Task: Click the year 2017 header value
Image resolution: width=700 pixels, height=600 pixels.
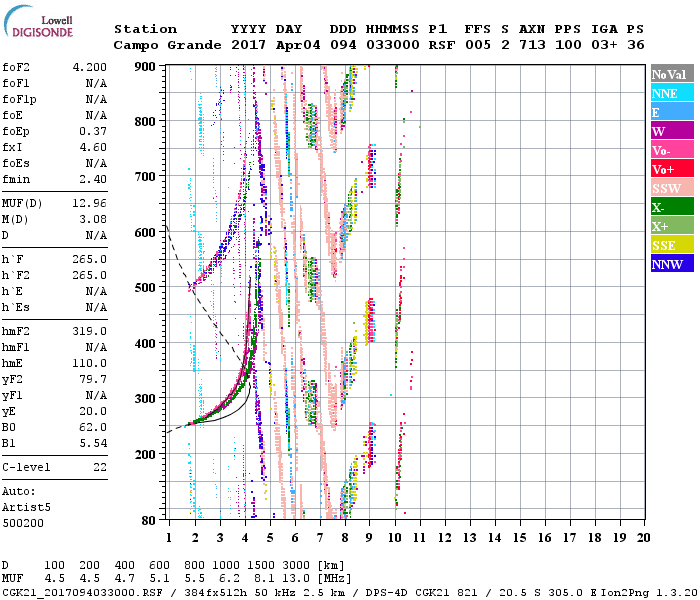Action: [248, 45]
